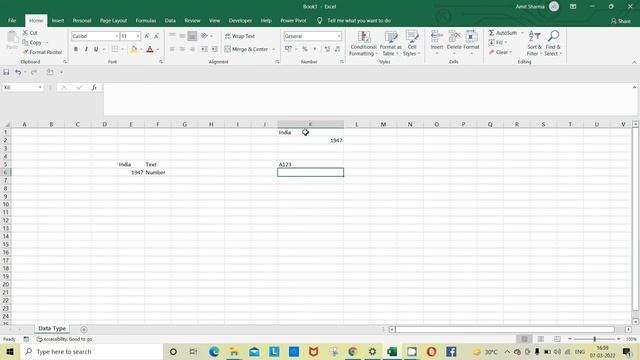Select the Data Type sheet tab
Image resolution: width=640 pixels, height=360 pixels.
tap(52, 328)
